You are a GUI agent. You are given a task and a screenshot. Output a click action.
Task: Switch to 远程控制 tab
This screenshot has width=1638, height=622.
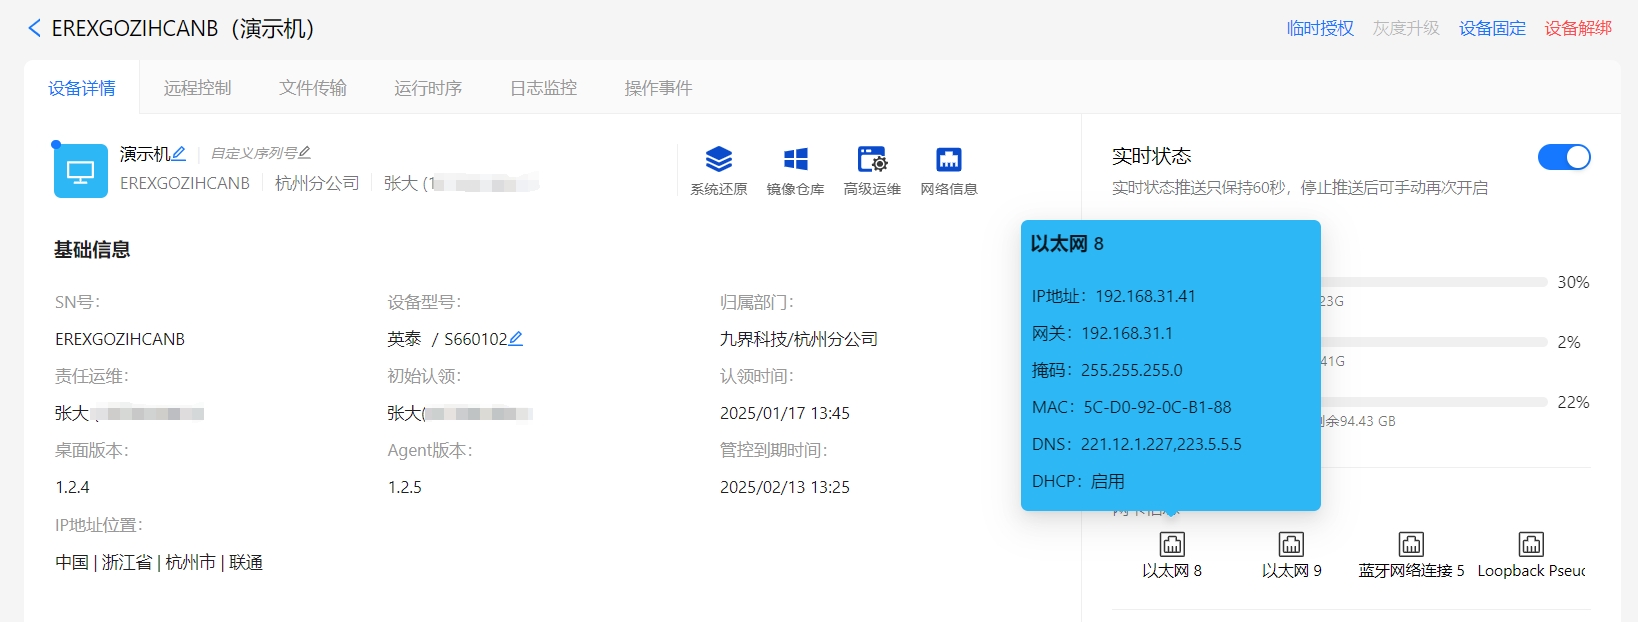pos(197,88)
